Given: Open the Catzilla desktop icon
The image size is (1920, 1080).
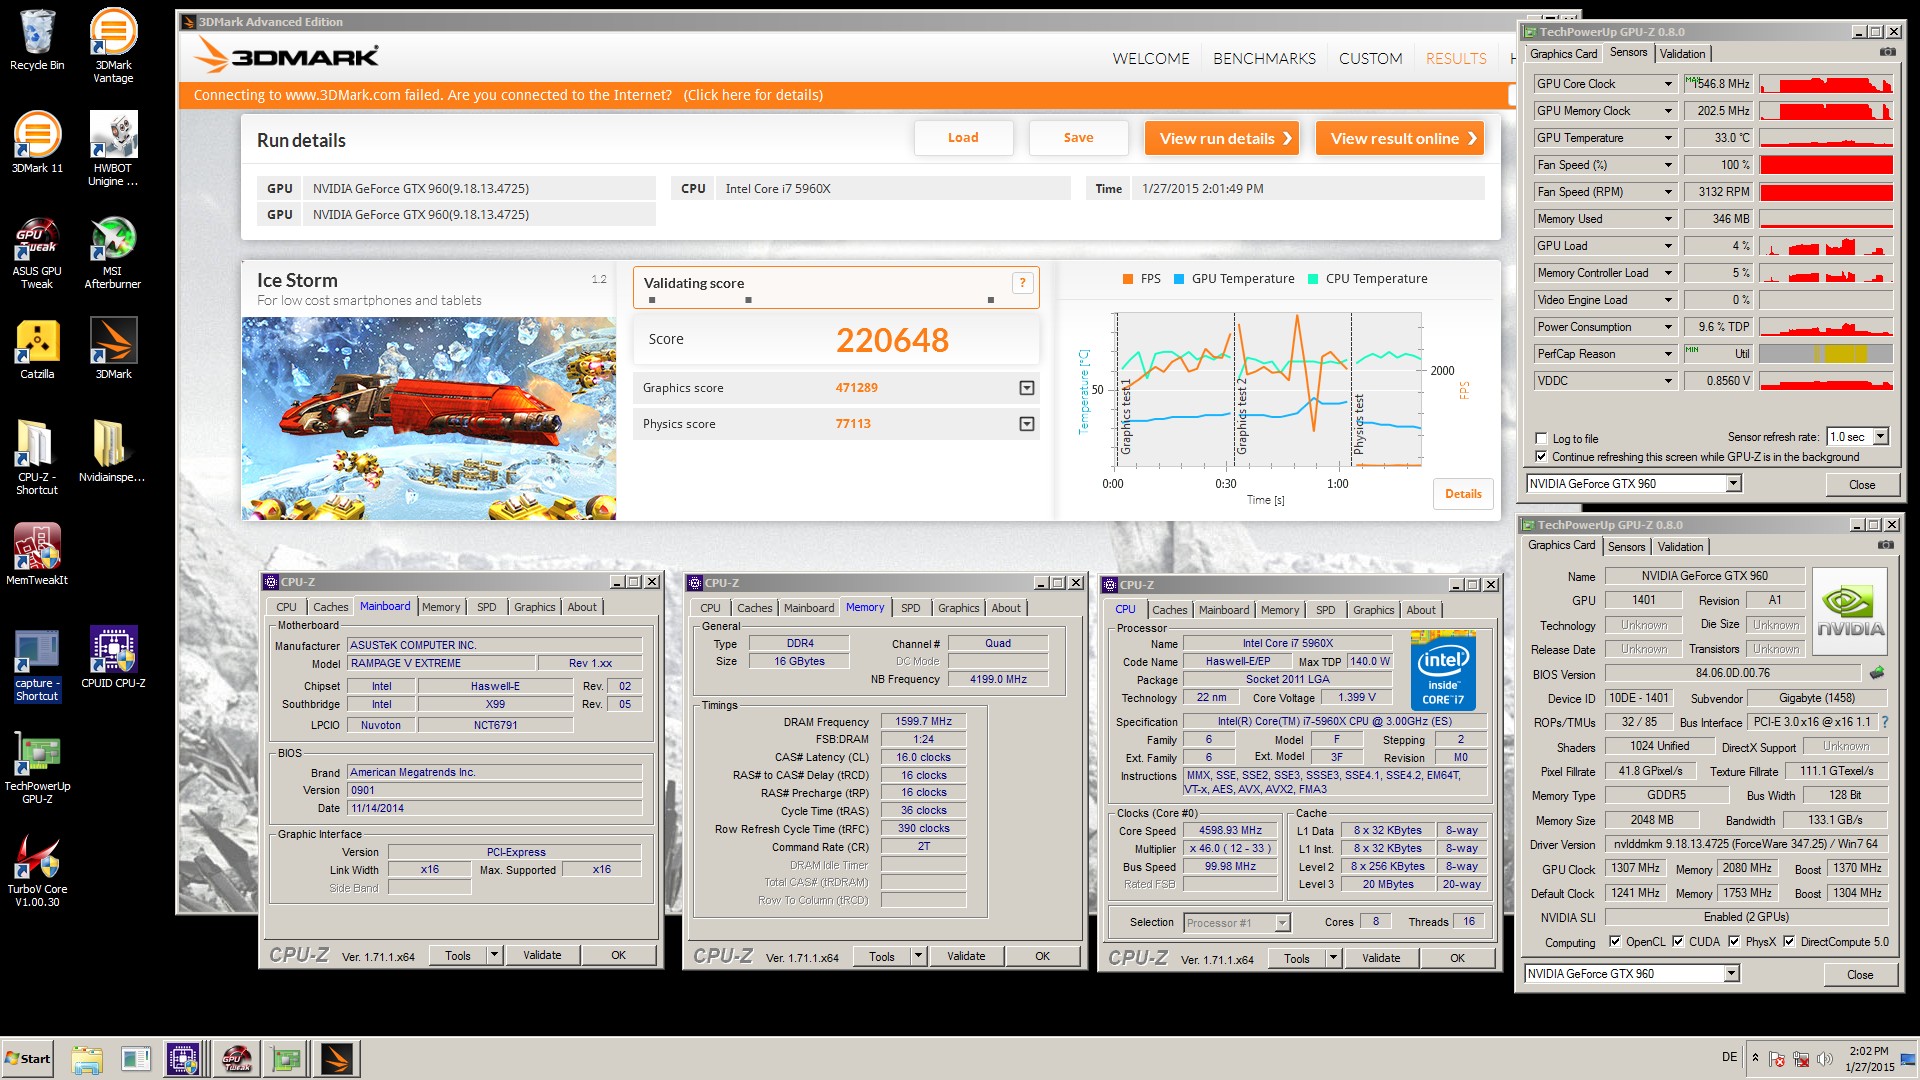Looking at the screenshot, I should tap(37, 350).
